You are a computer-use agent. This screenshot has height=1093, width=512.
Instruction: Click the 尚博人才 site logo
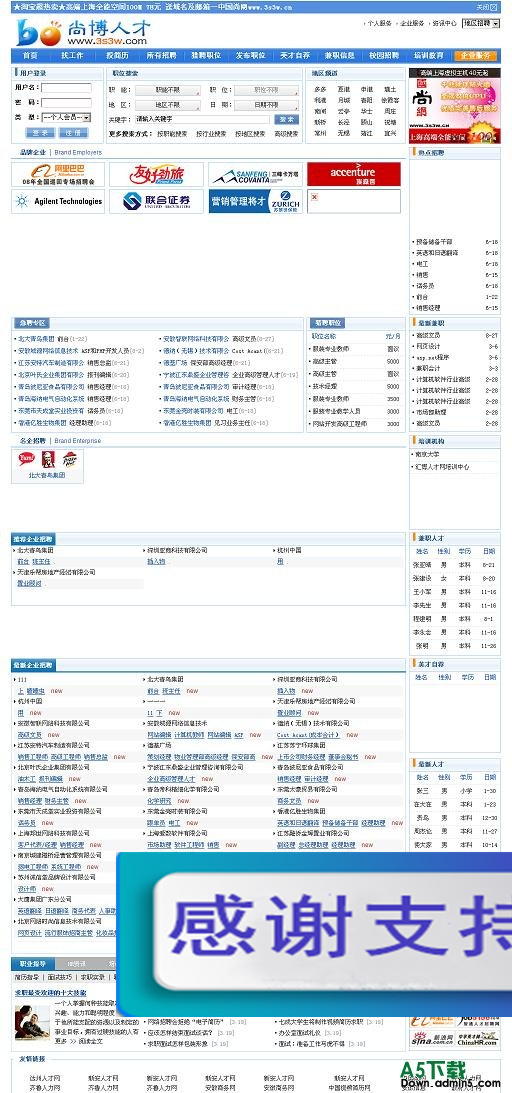pyautogui.click(x=84, y=32)
